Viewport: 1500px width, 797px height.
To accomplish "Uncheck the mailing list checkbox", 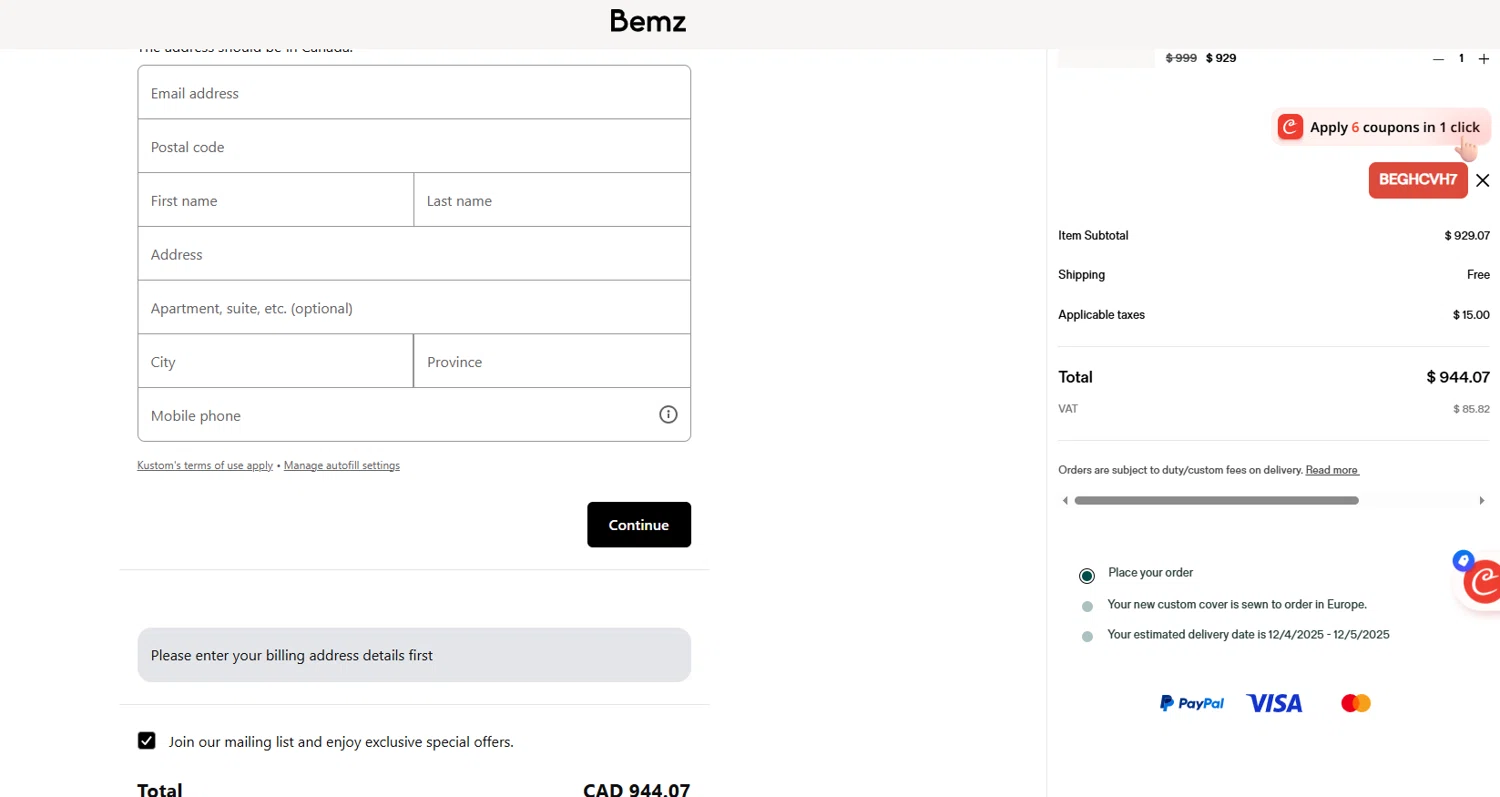I will (x=147, y=741).
